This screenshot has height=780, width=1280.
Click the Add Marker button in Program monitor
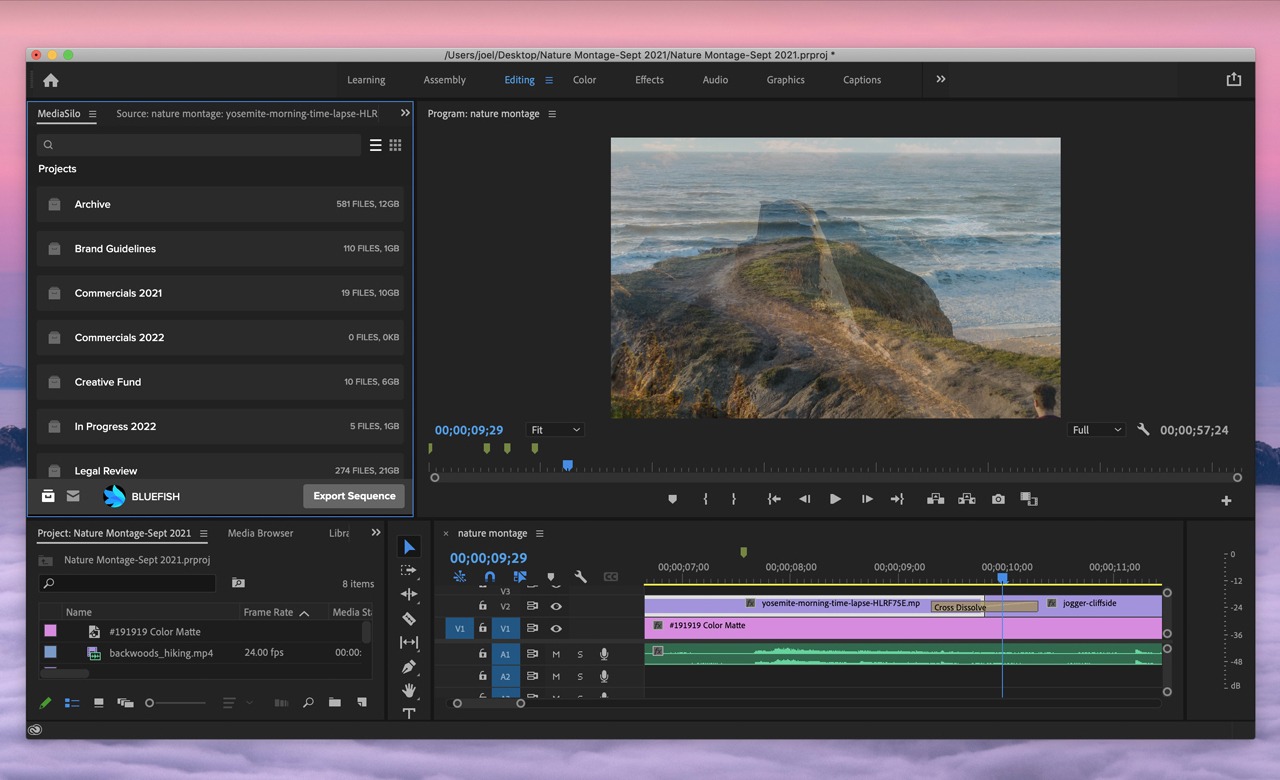672,499
